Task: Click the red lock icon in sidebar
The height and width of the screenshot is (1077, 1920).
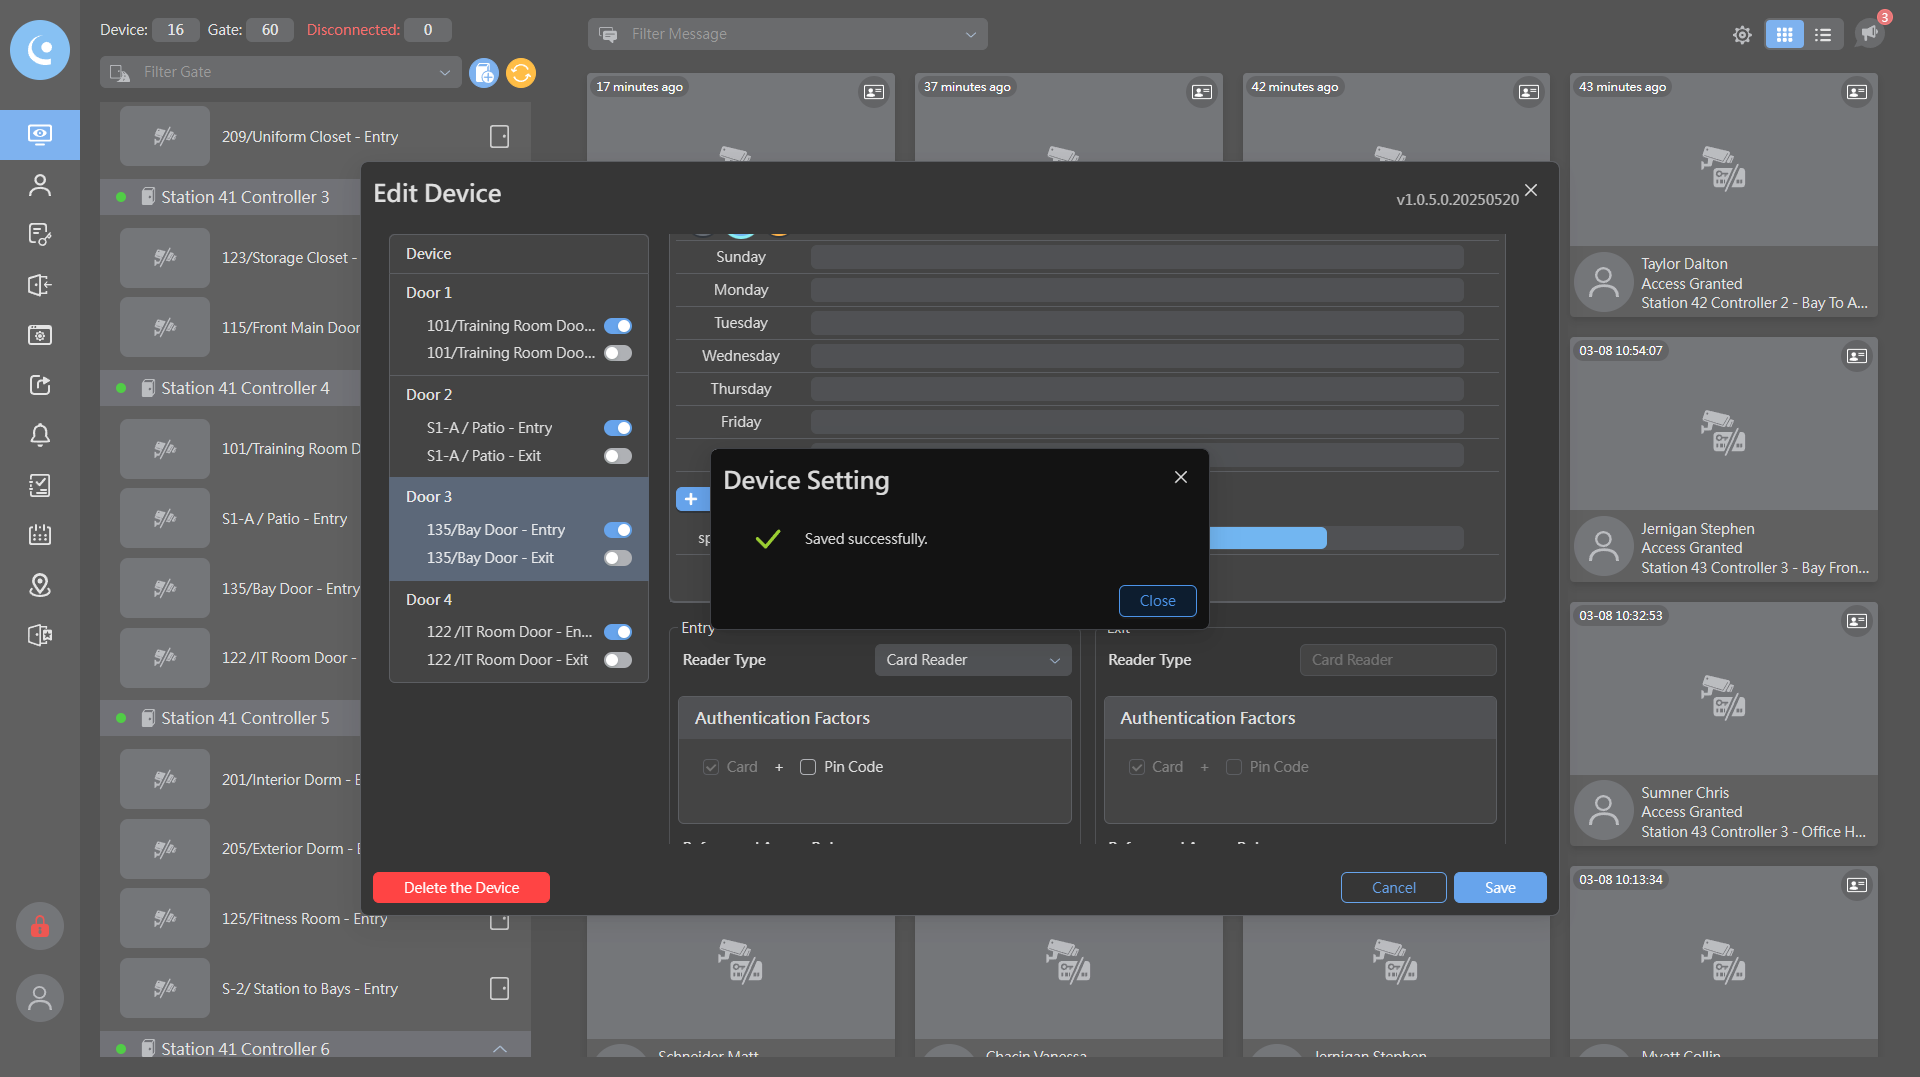Action: click(40, 927)
